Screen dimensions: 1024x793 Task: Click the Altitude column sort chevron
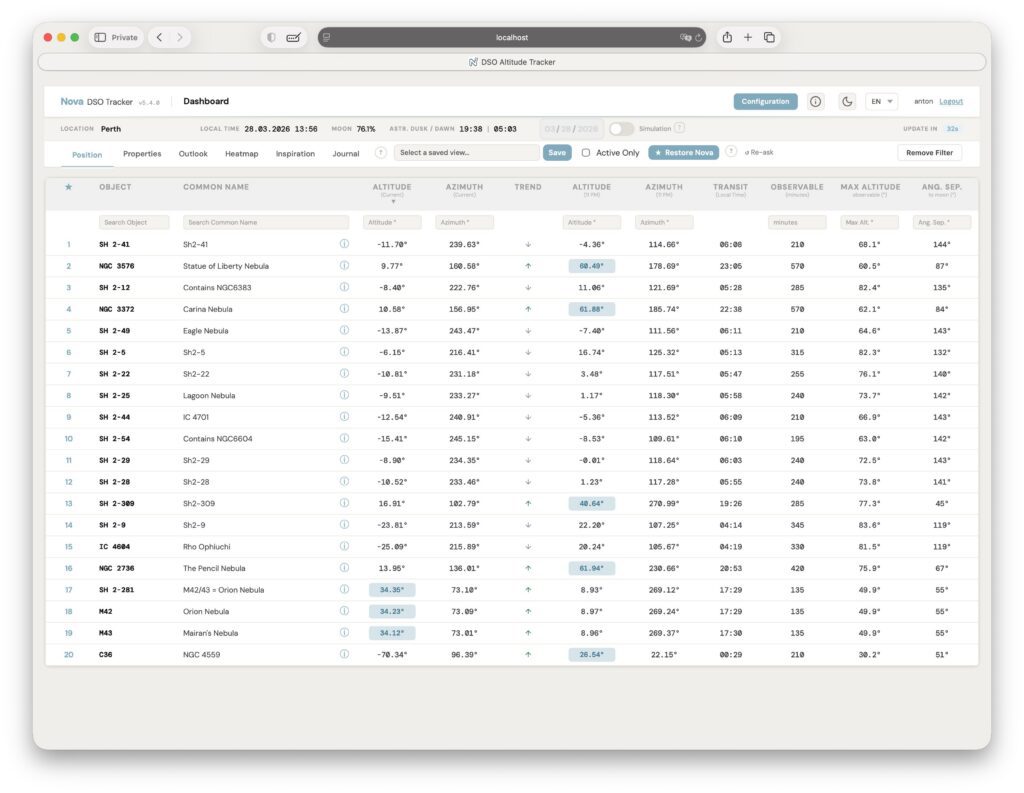(392, 200)
